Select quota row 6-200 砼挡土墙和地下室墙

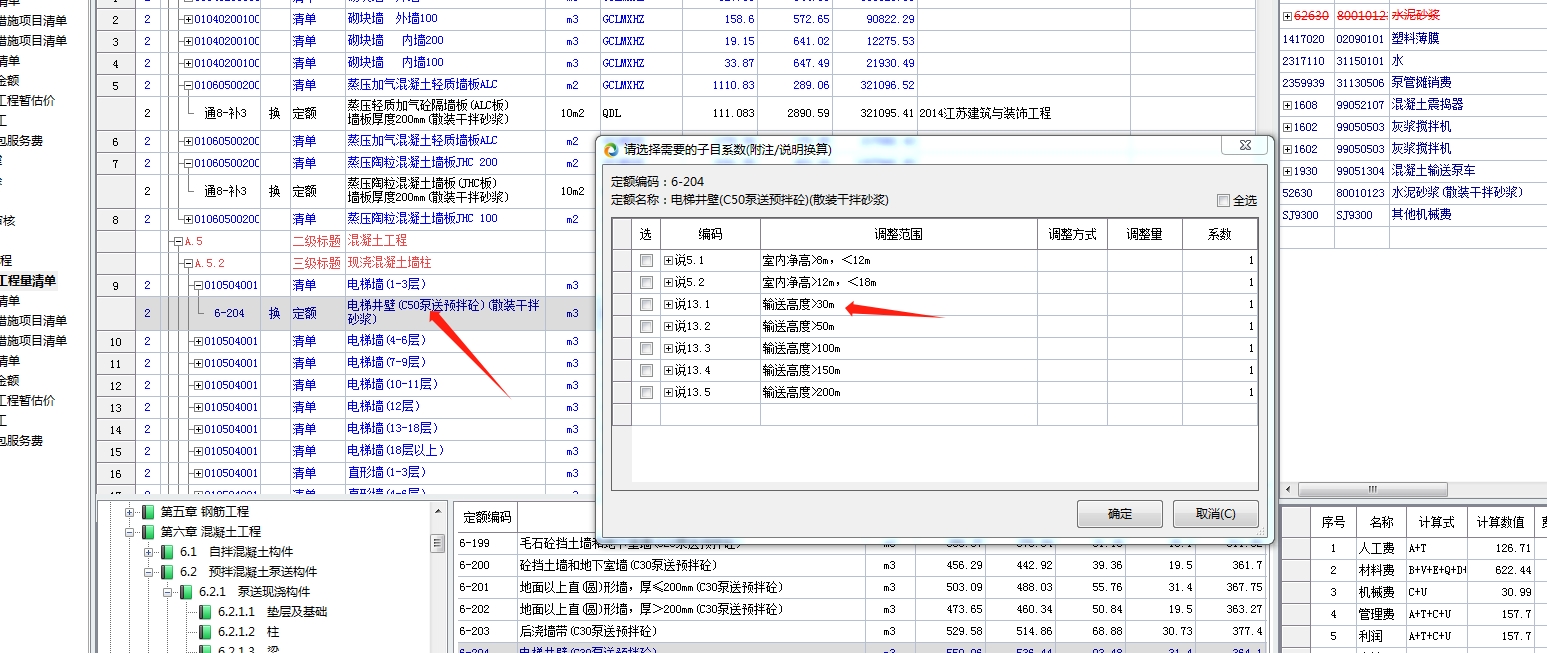(860, 565)
